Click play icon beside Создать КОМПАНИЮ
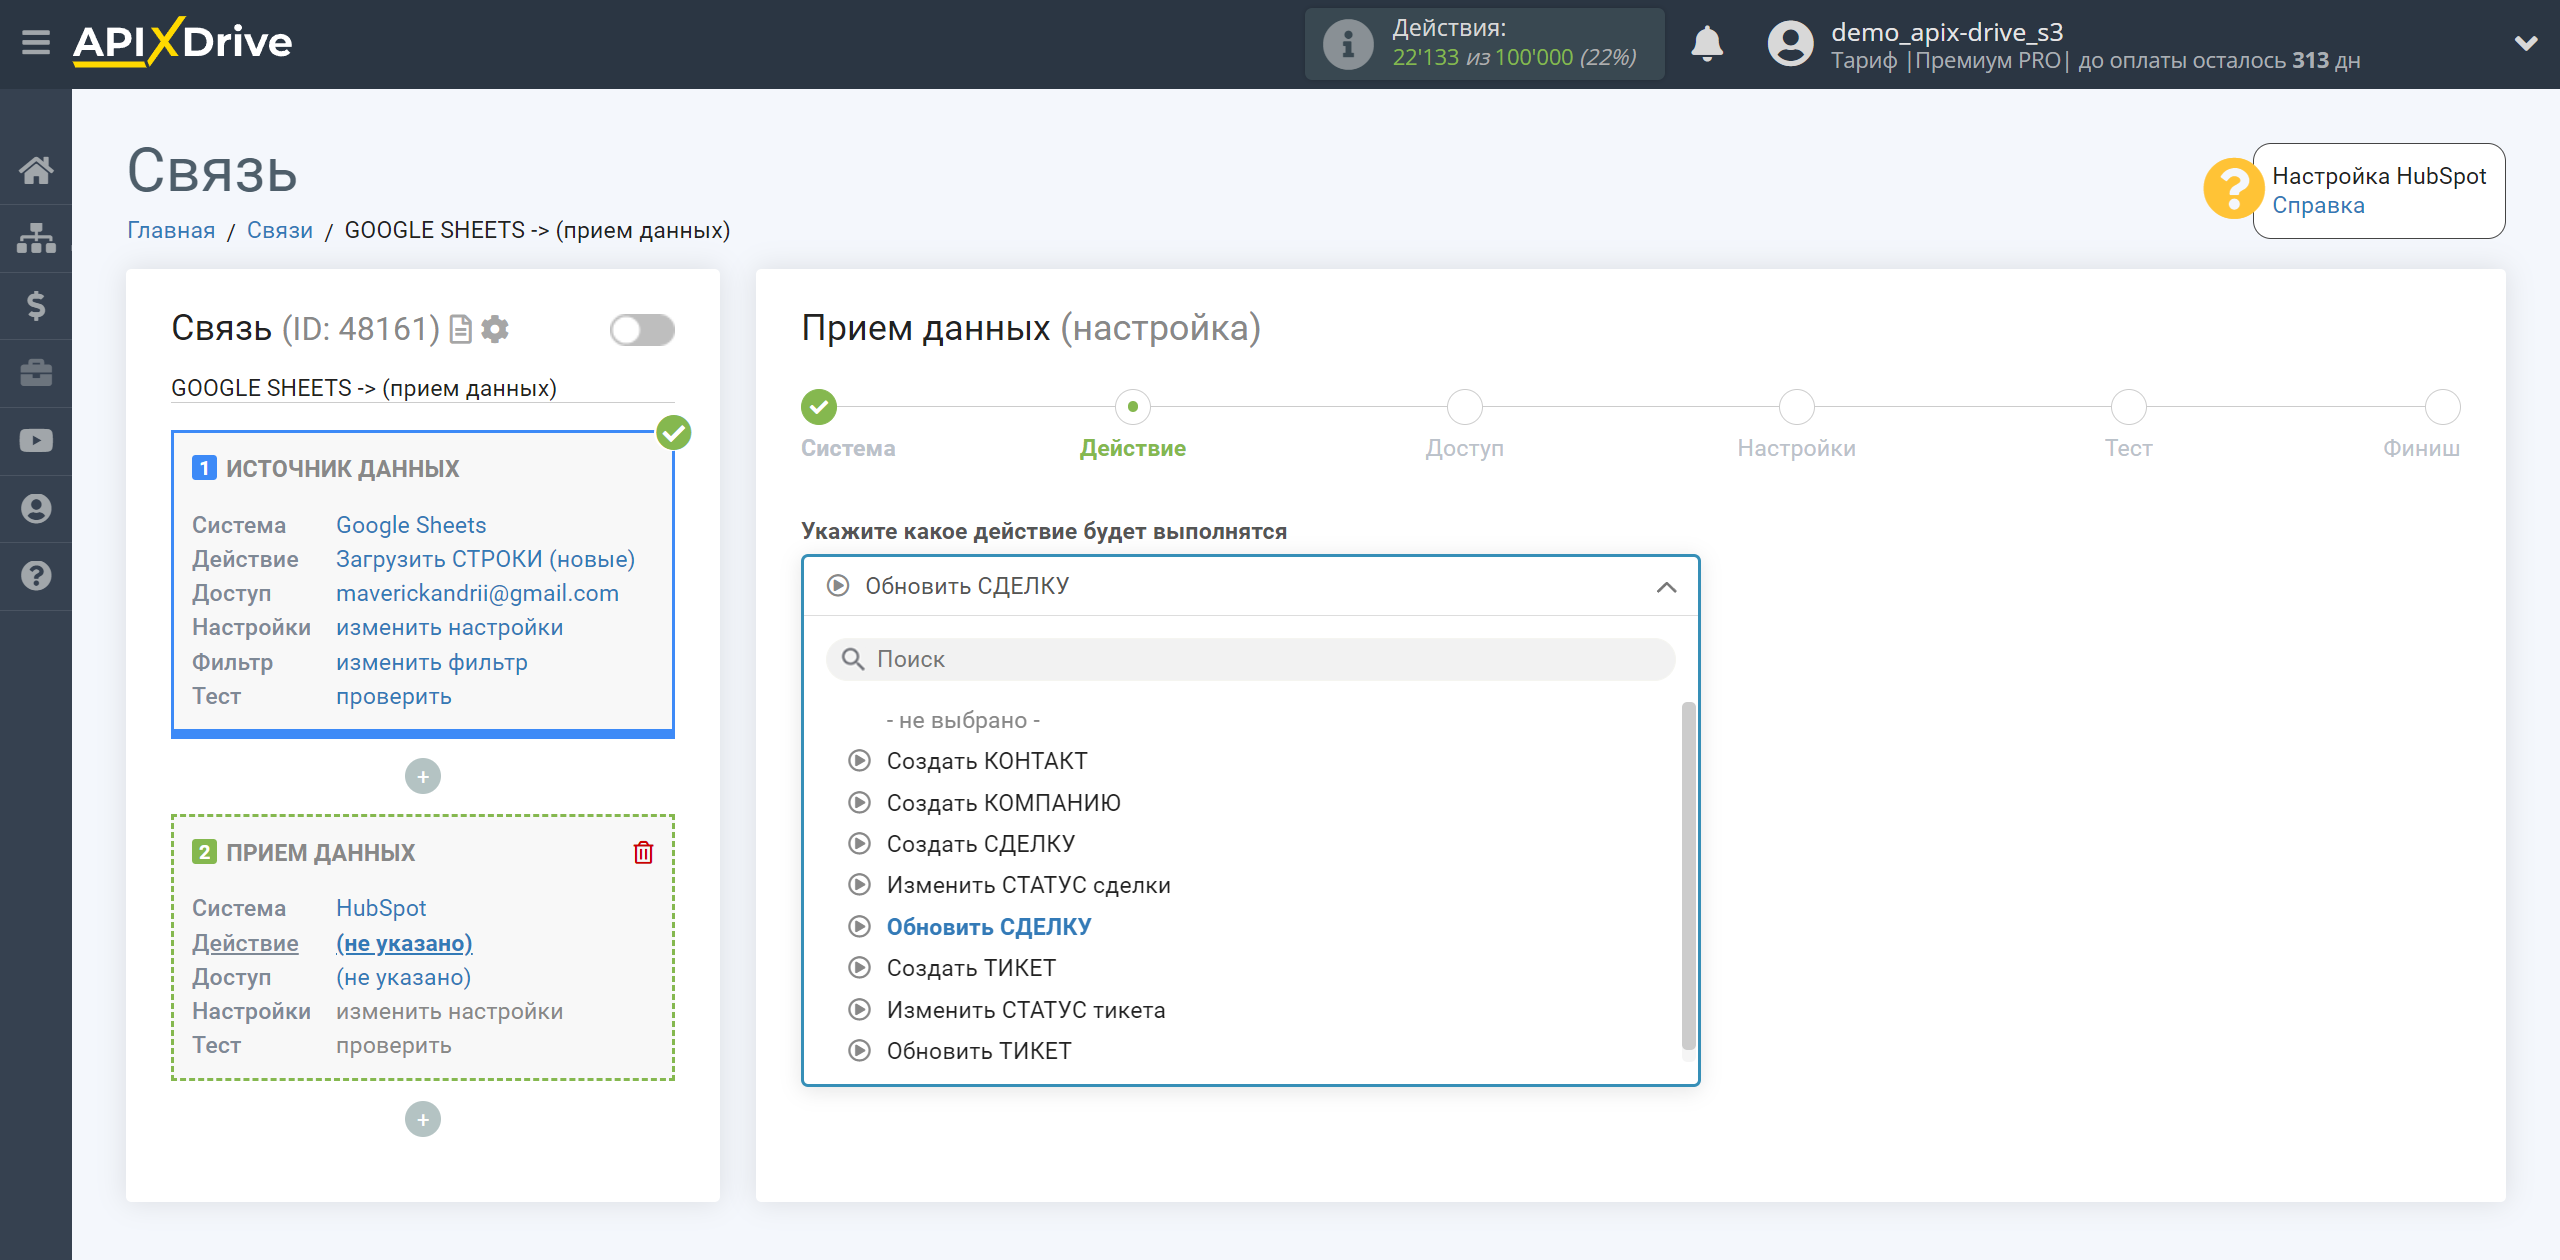2560x1260 pixels. pyautogui.click(x=859, y=803)
